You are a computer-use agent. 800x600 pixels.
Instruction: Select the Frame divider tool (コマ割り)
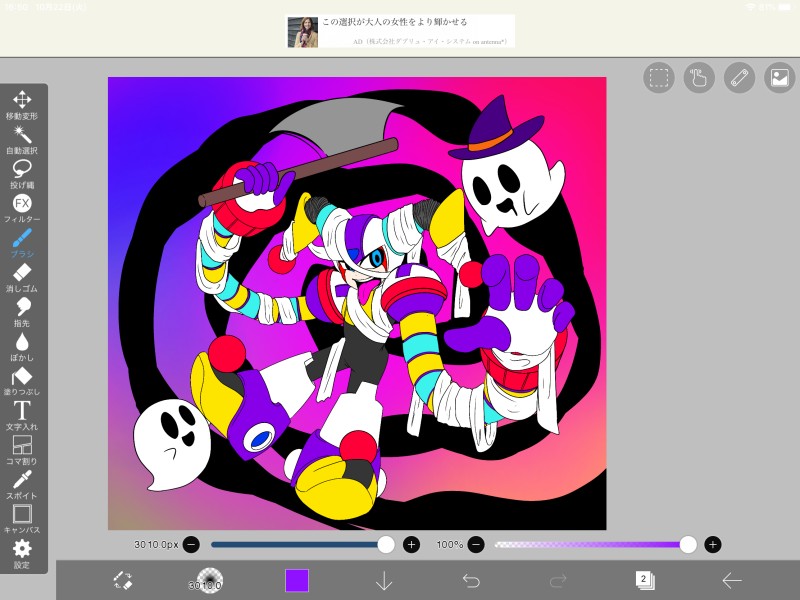22,450
